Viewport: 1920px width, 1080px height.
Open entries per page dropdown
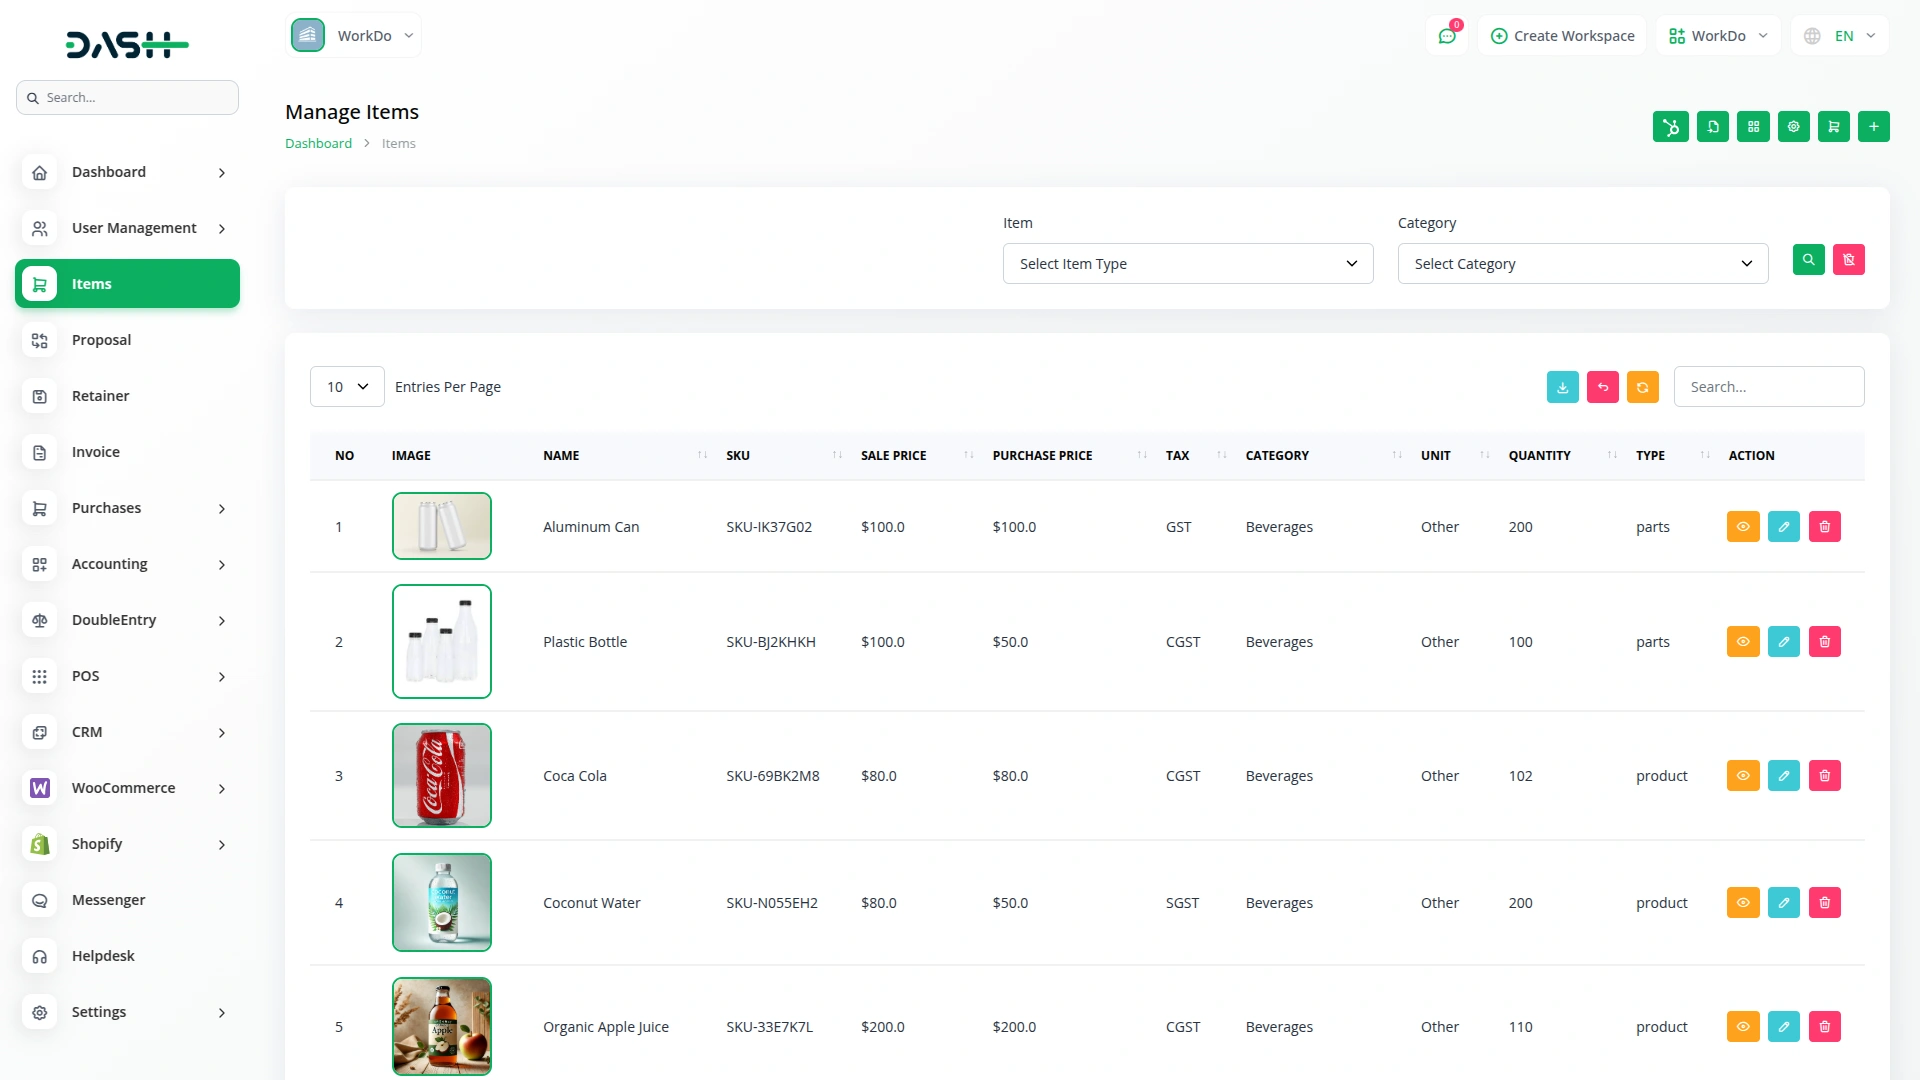(x=347, y=387)
